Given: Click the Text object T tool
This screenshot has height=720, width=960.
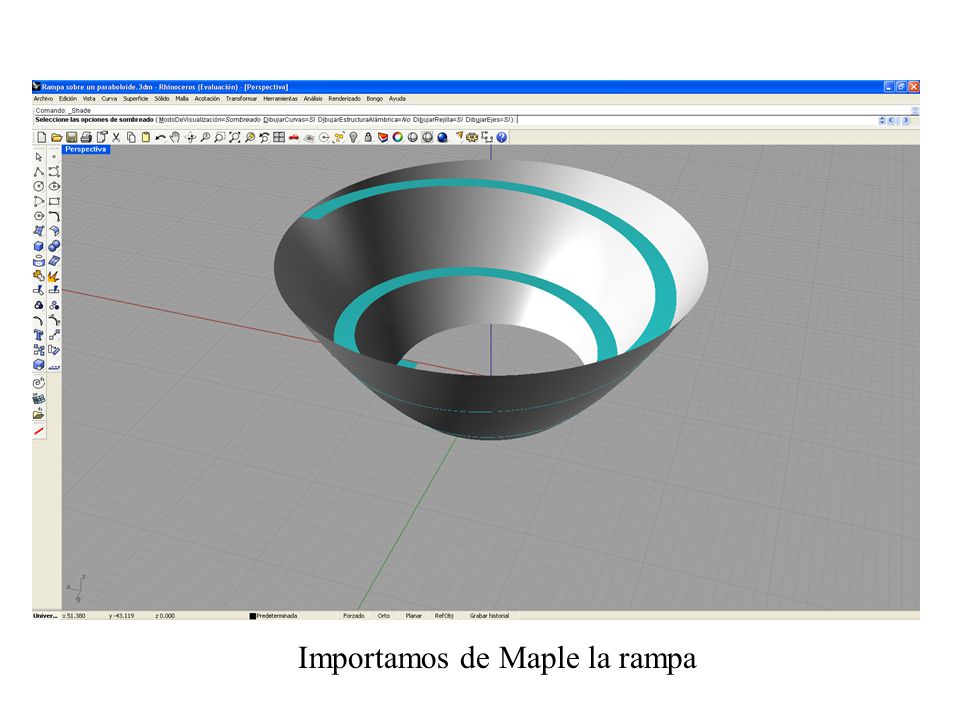Looking at the screenshot, I should coord(39,335).
